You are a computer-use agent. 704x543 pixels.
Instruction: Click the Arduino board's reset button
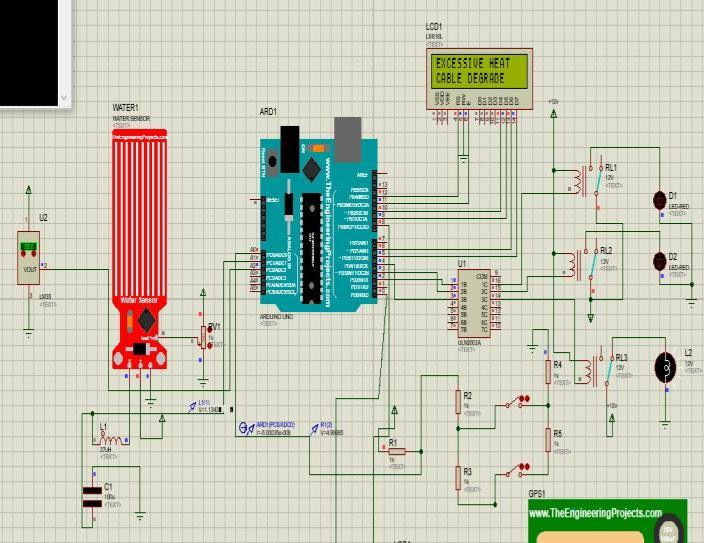[272, 161]
